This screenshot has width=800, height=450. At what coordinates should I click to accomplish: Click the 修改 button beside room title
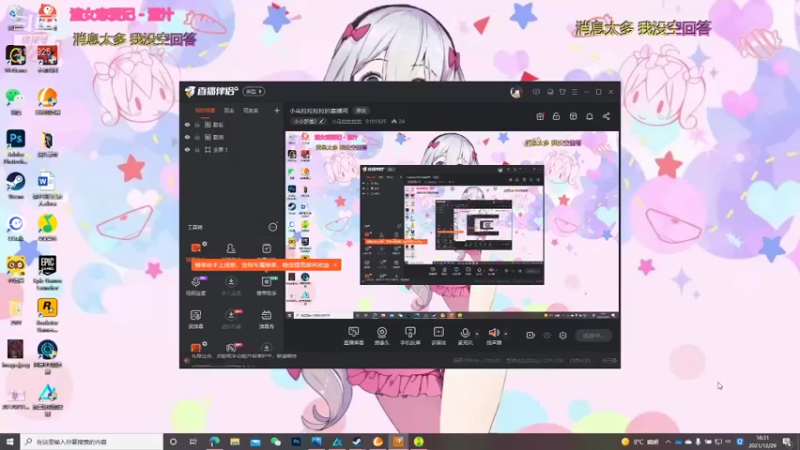click(361, 111)
